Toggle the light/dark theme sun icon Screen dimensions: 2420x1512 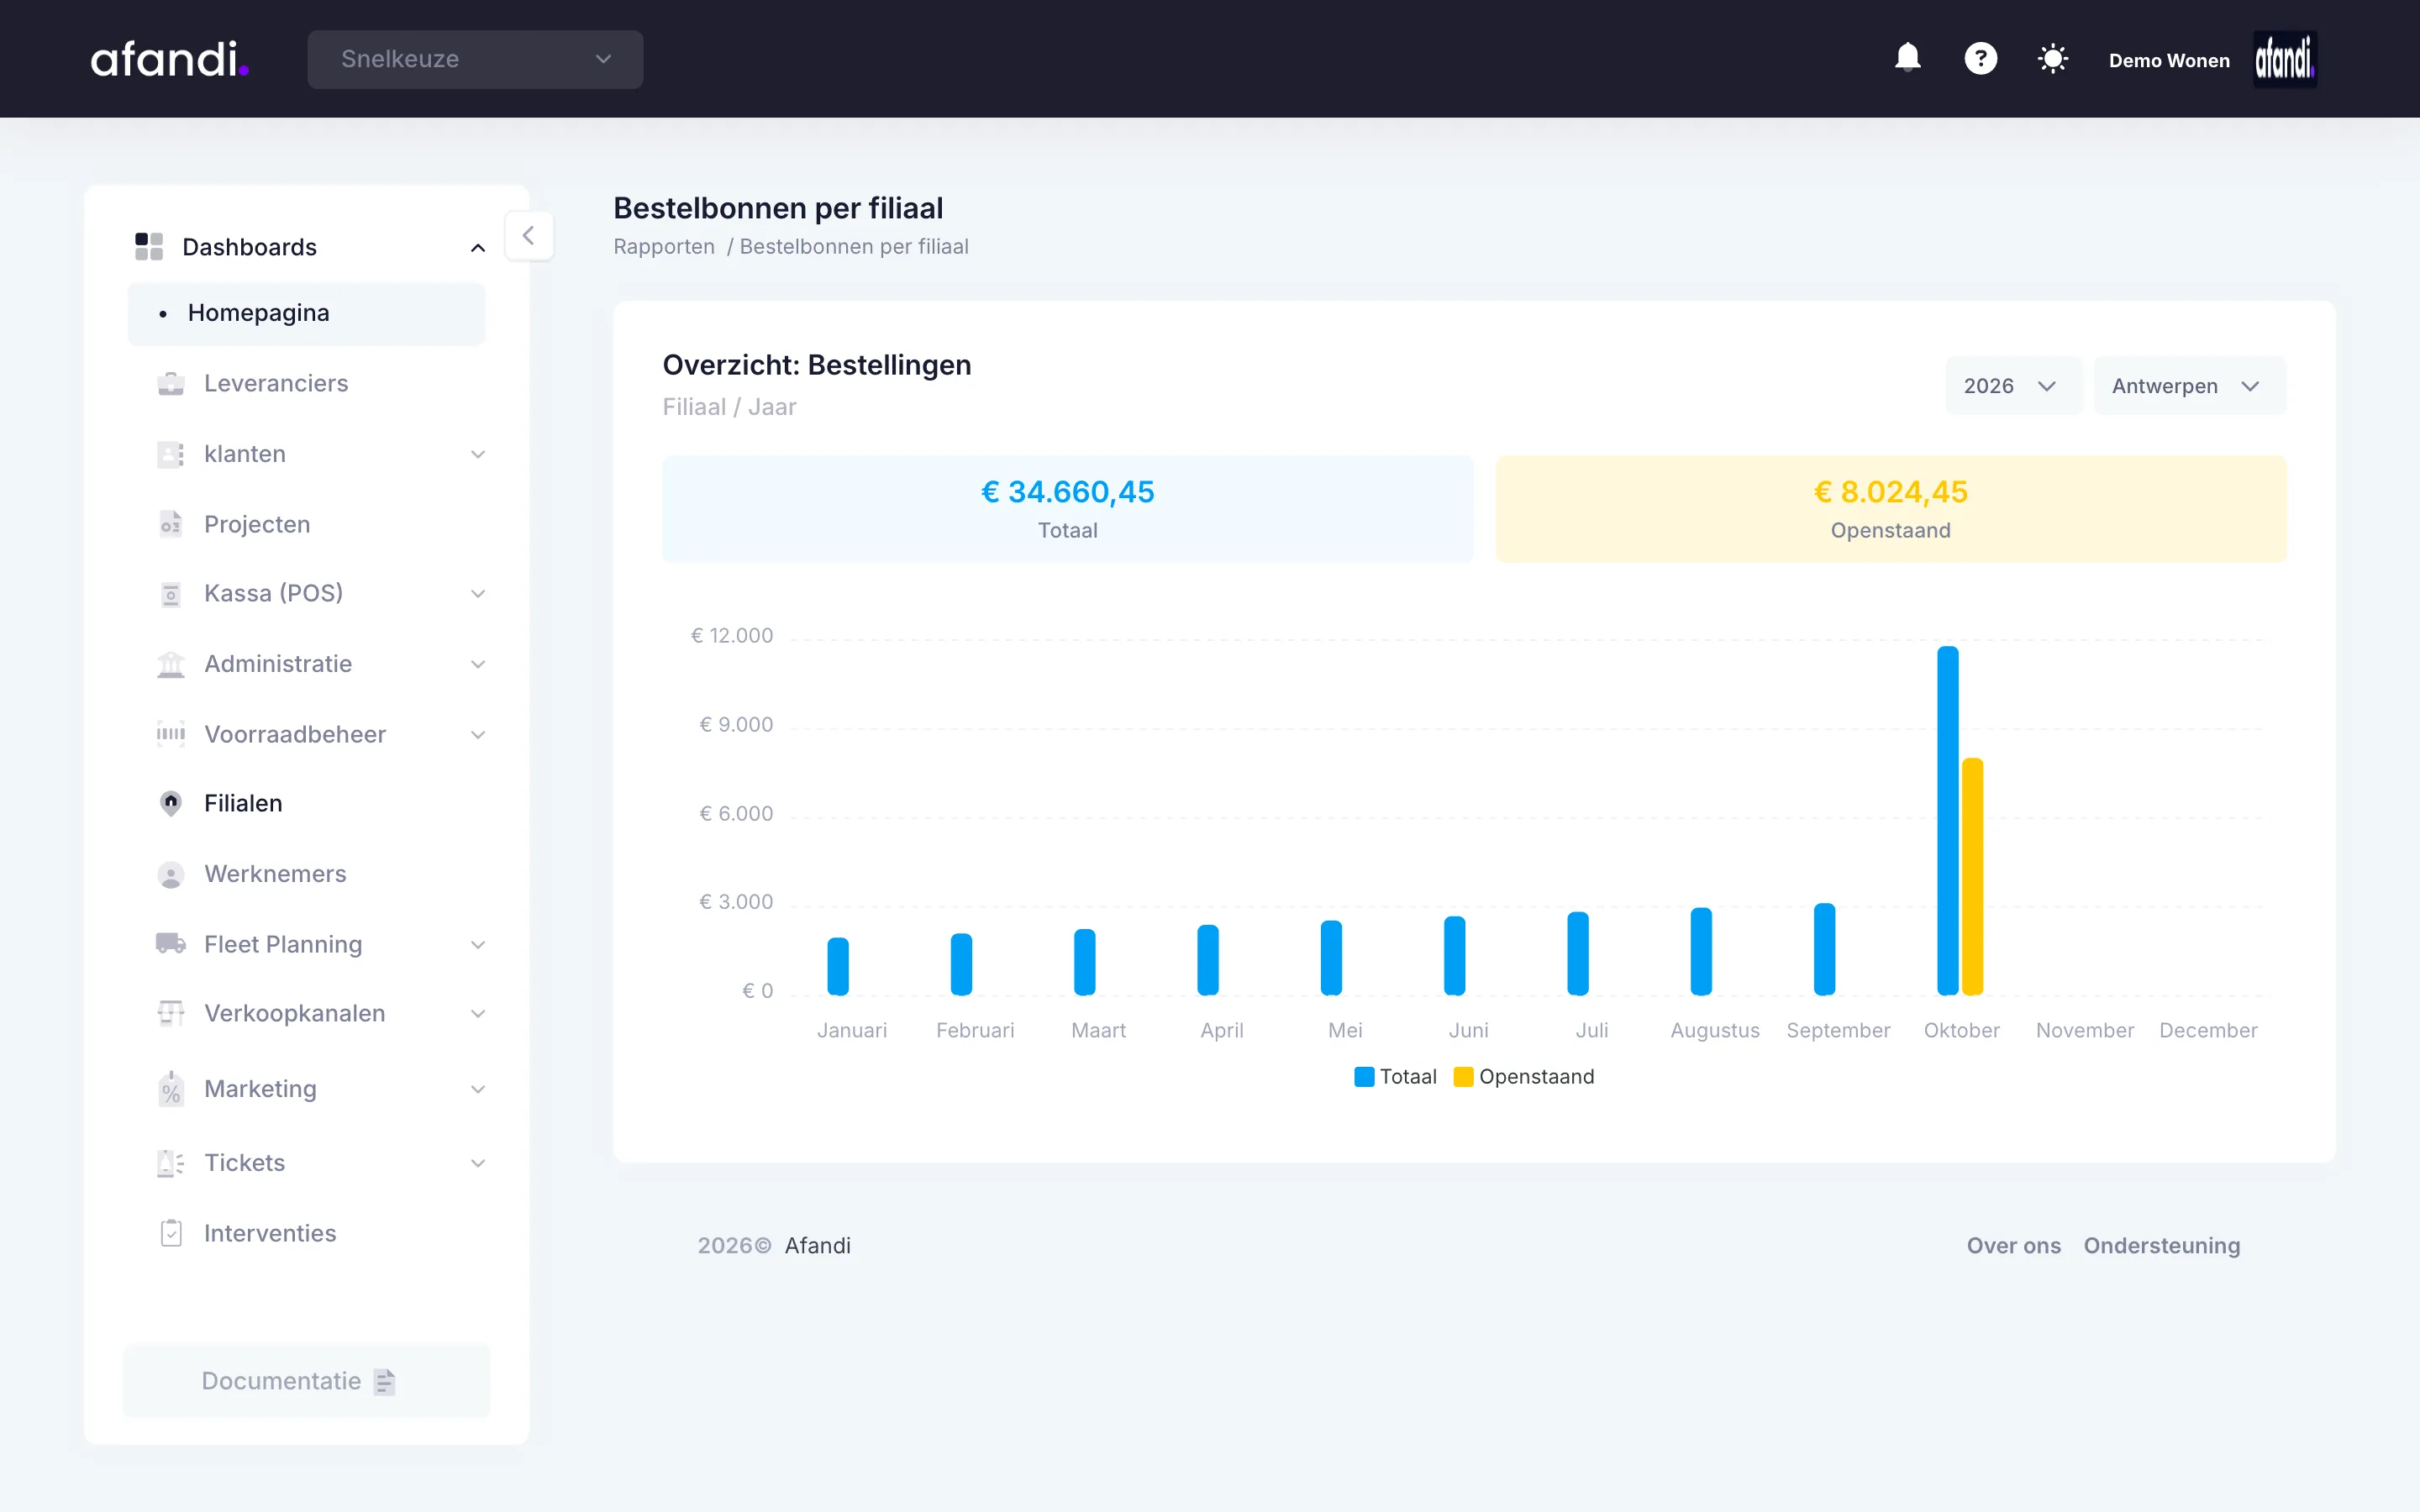pyautogui.click(x=2052, y=59)
